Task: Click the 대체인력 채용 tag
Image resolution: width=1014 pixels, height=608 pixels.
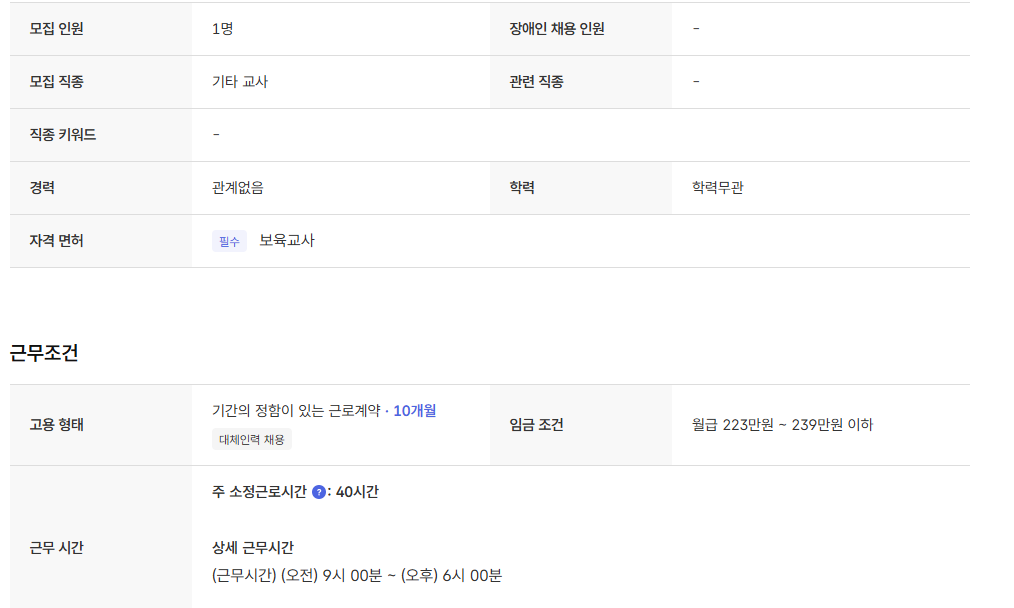Action: click(x=252, y=439)
